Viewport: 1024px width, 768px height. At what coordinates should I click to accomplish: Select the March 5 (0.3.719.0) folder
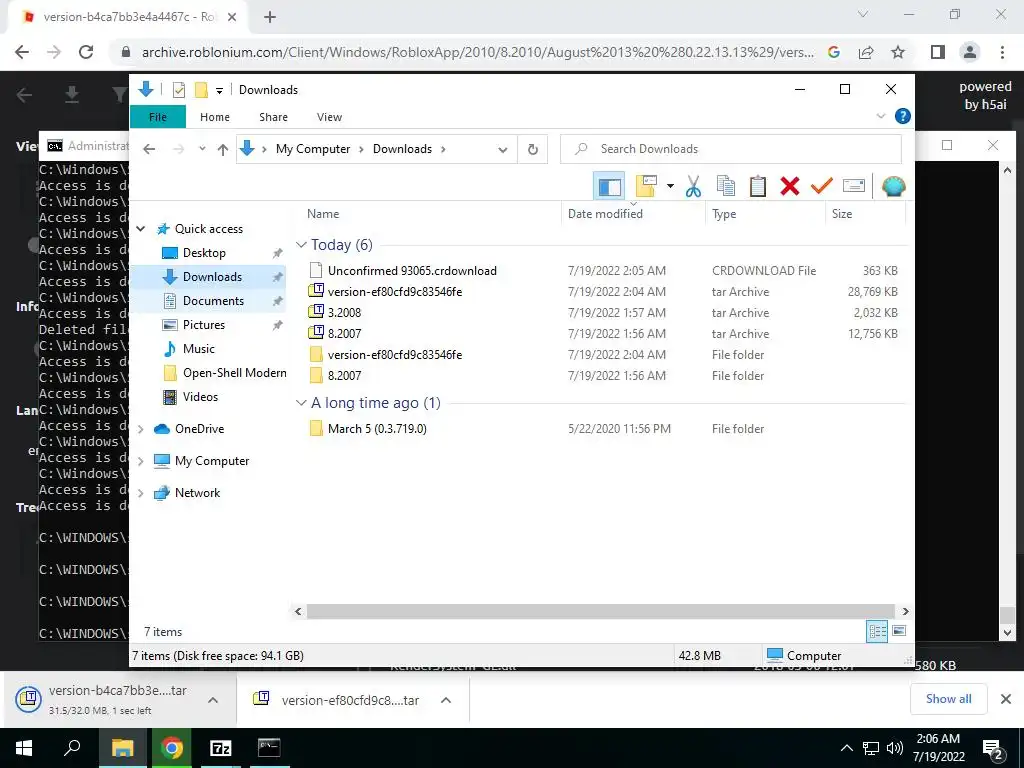[377, 429]
